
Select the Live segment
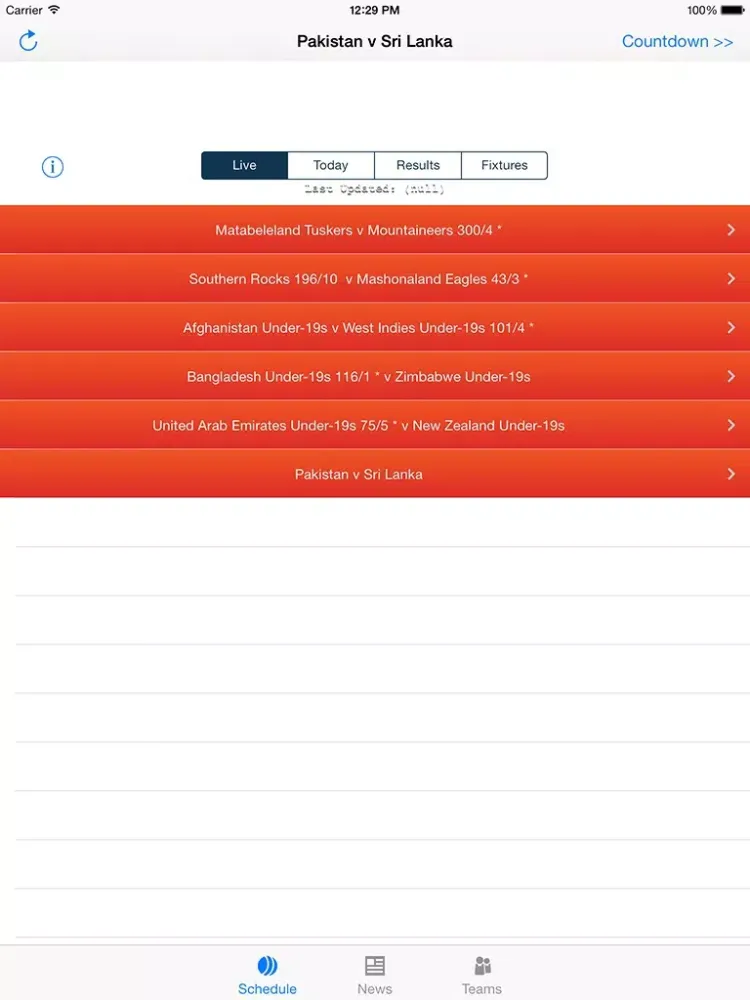point(245,166)
